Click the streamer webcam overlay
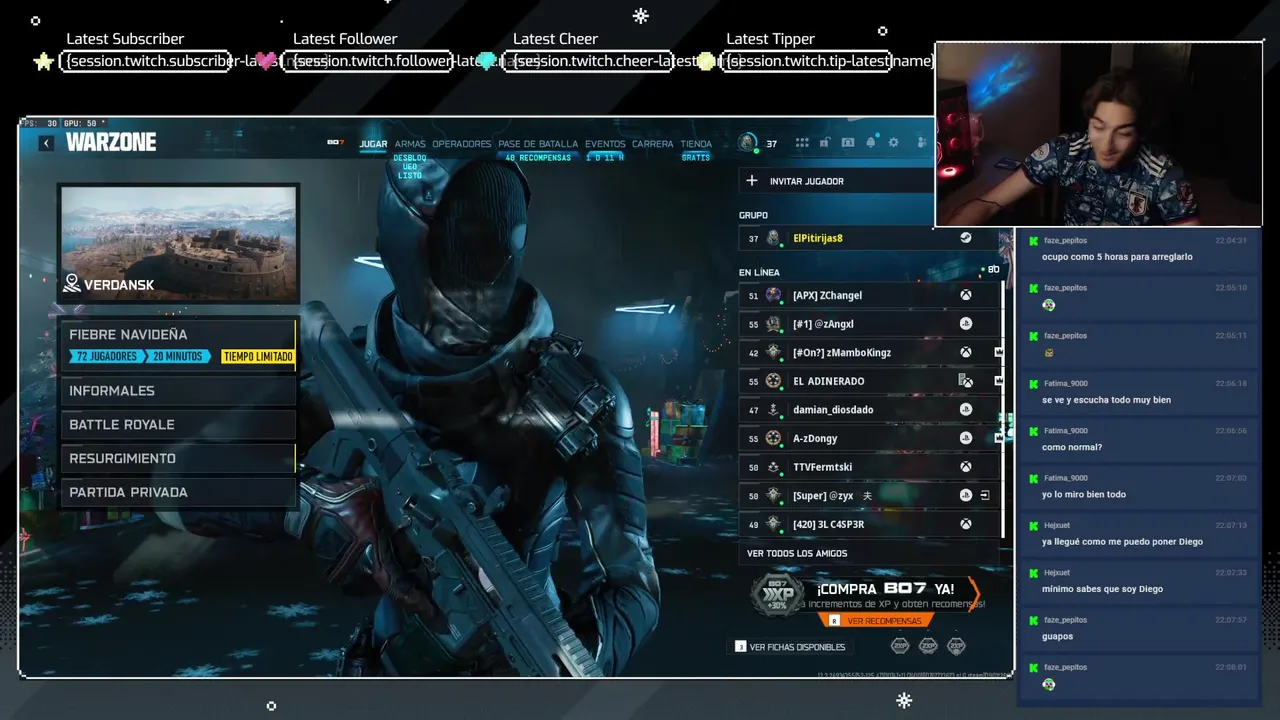 [1098, 134]
